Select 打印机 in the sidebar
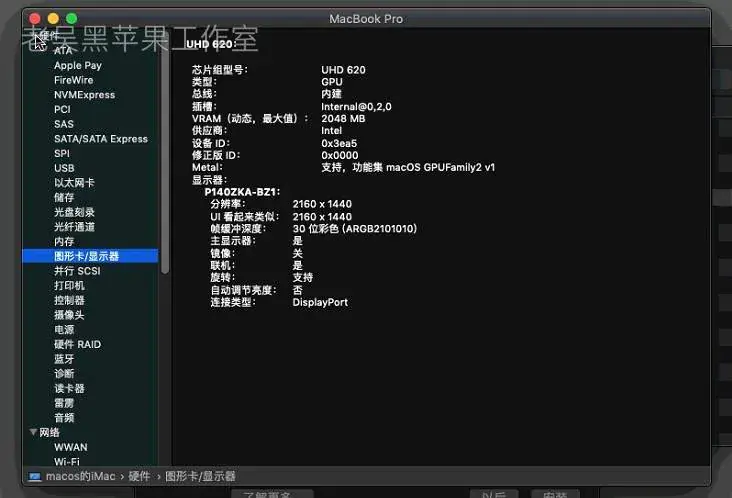This screenshot has width=732, height=498. tap(69, 285)
